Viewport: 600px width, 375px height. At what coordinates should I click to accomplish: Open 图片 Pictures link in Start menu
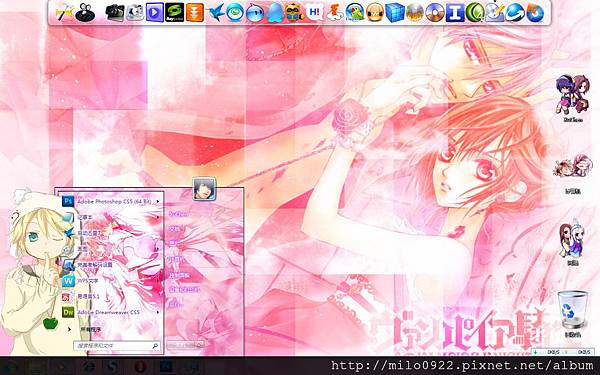174,244
